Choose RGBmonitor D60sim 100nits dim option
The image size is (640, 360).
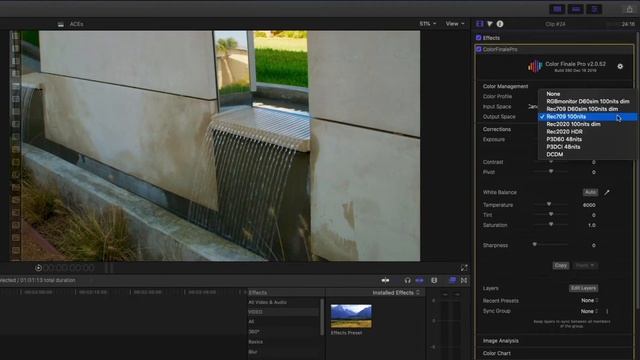(x=587, y=101)
